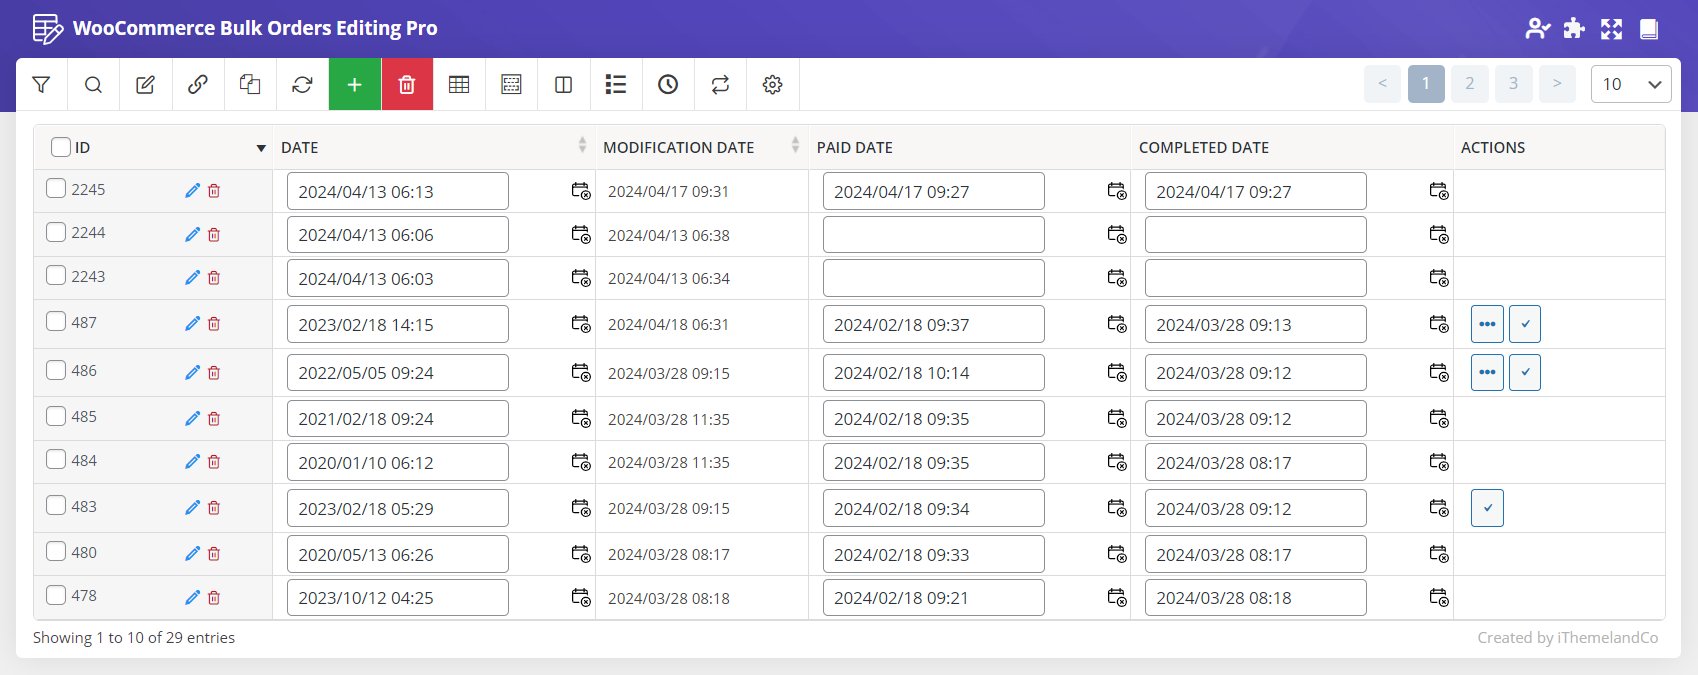Click the date field of order 478
This screenshot has width=1698, height=675.
pos(397,598)
